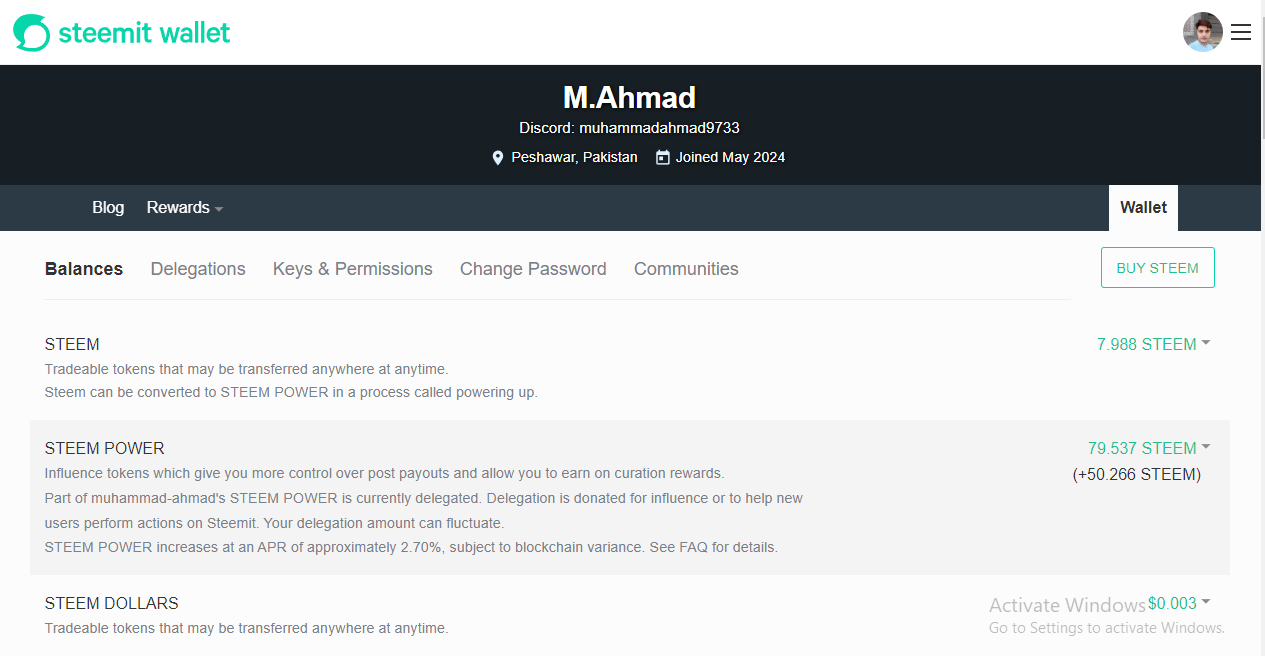Click the Steemit logo icon
The width and height of the screenshot is (1265, 656).
tap(31, 33)
